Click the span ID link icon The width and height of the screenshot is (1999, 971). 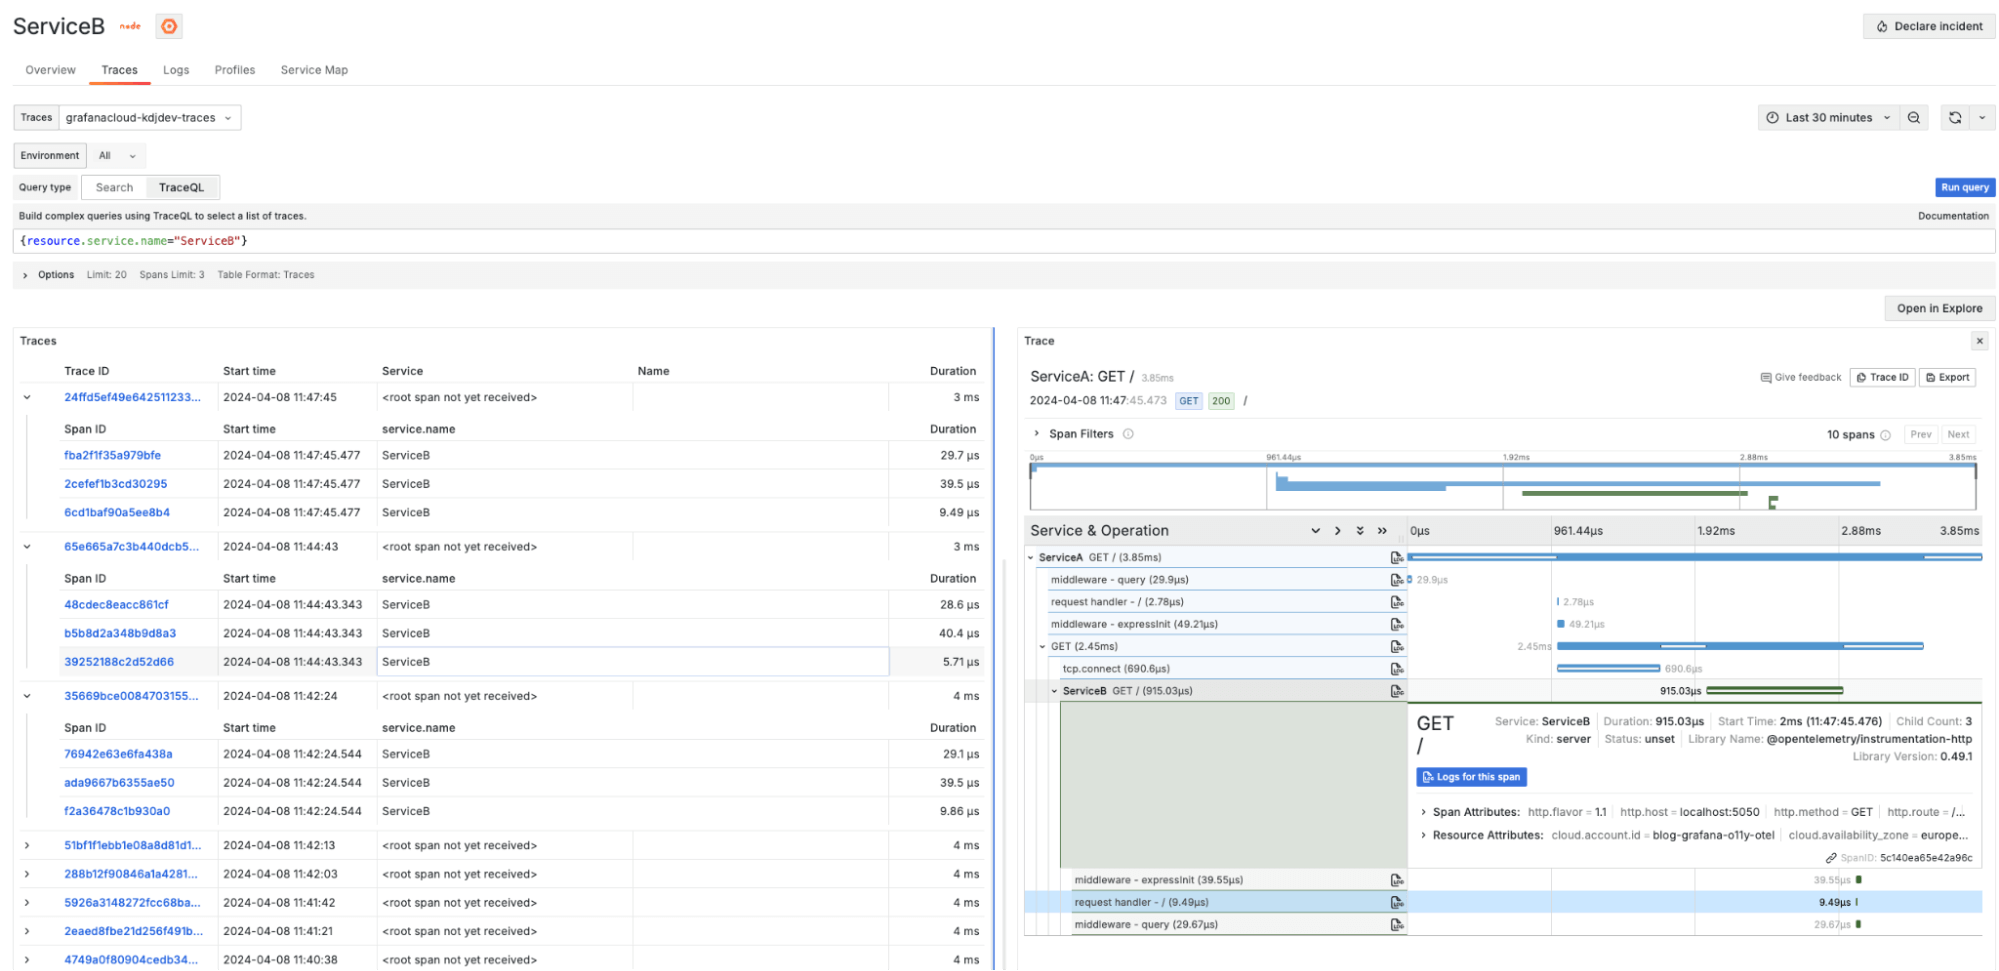1831,858
